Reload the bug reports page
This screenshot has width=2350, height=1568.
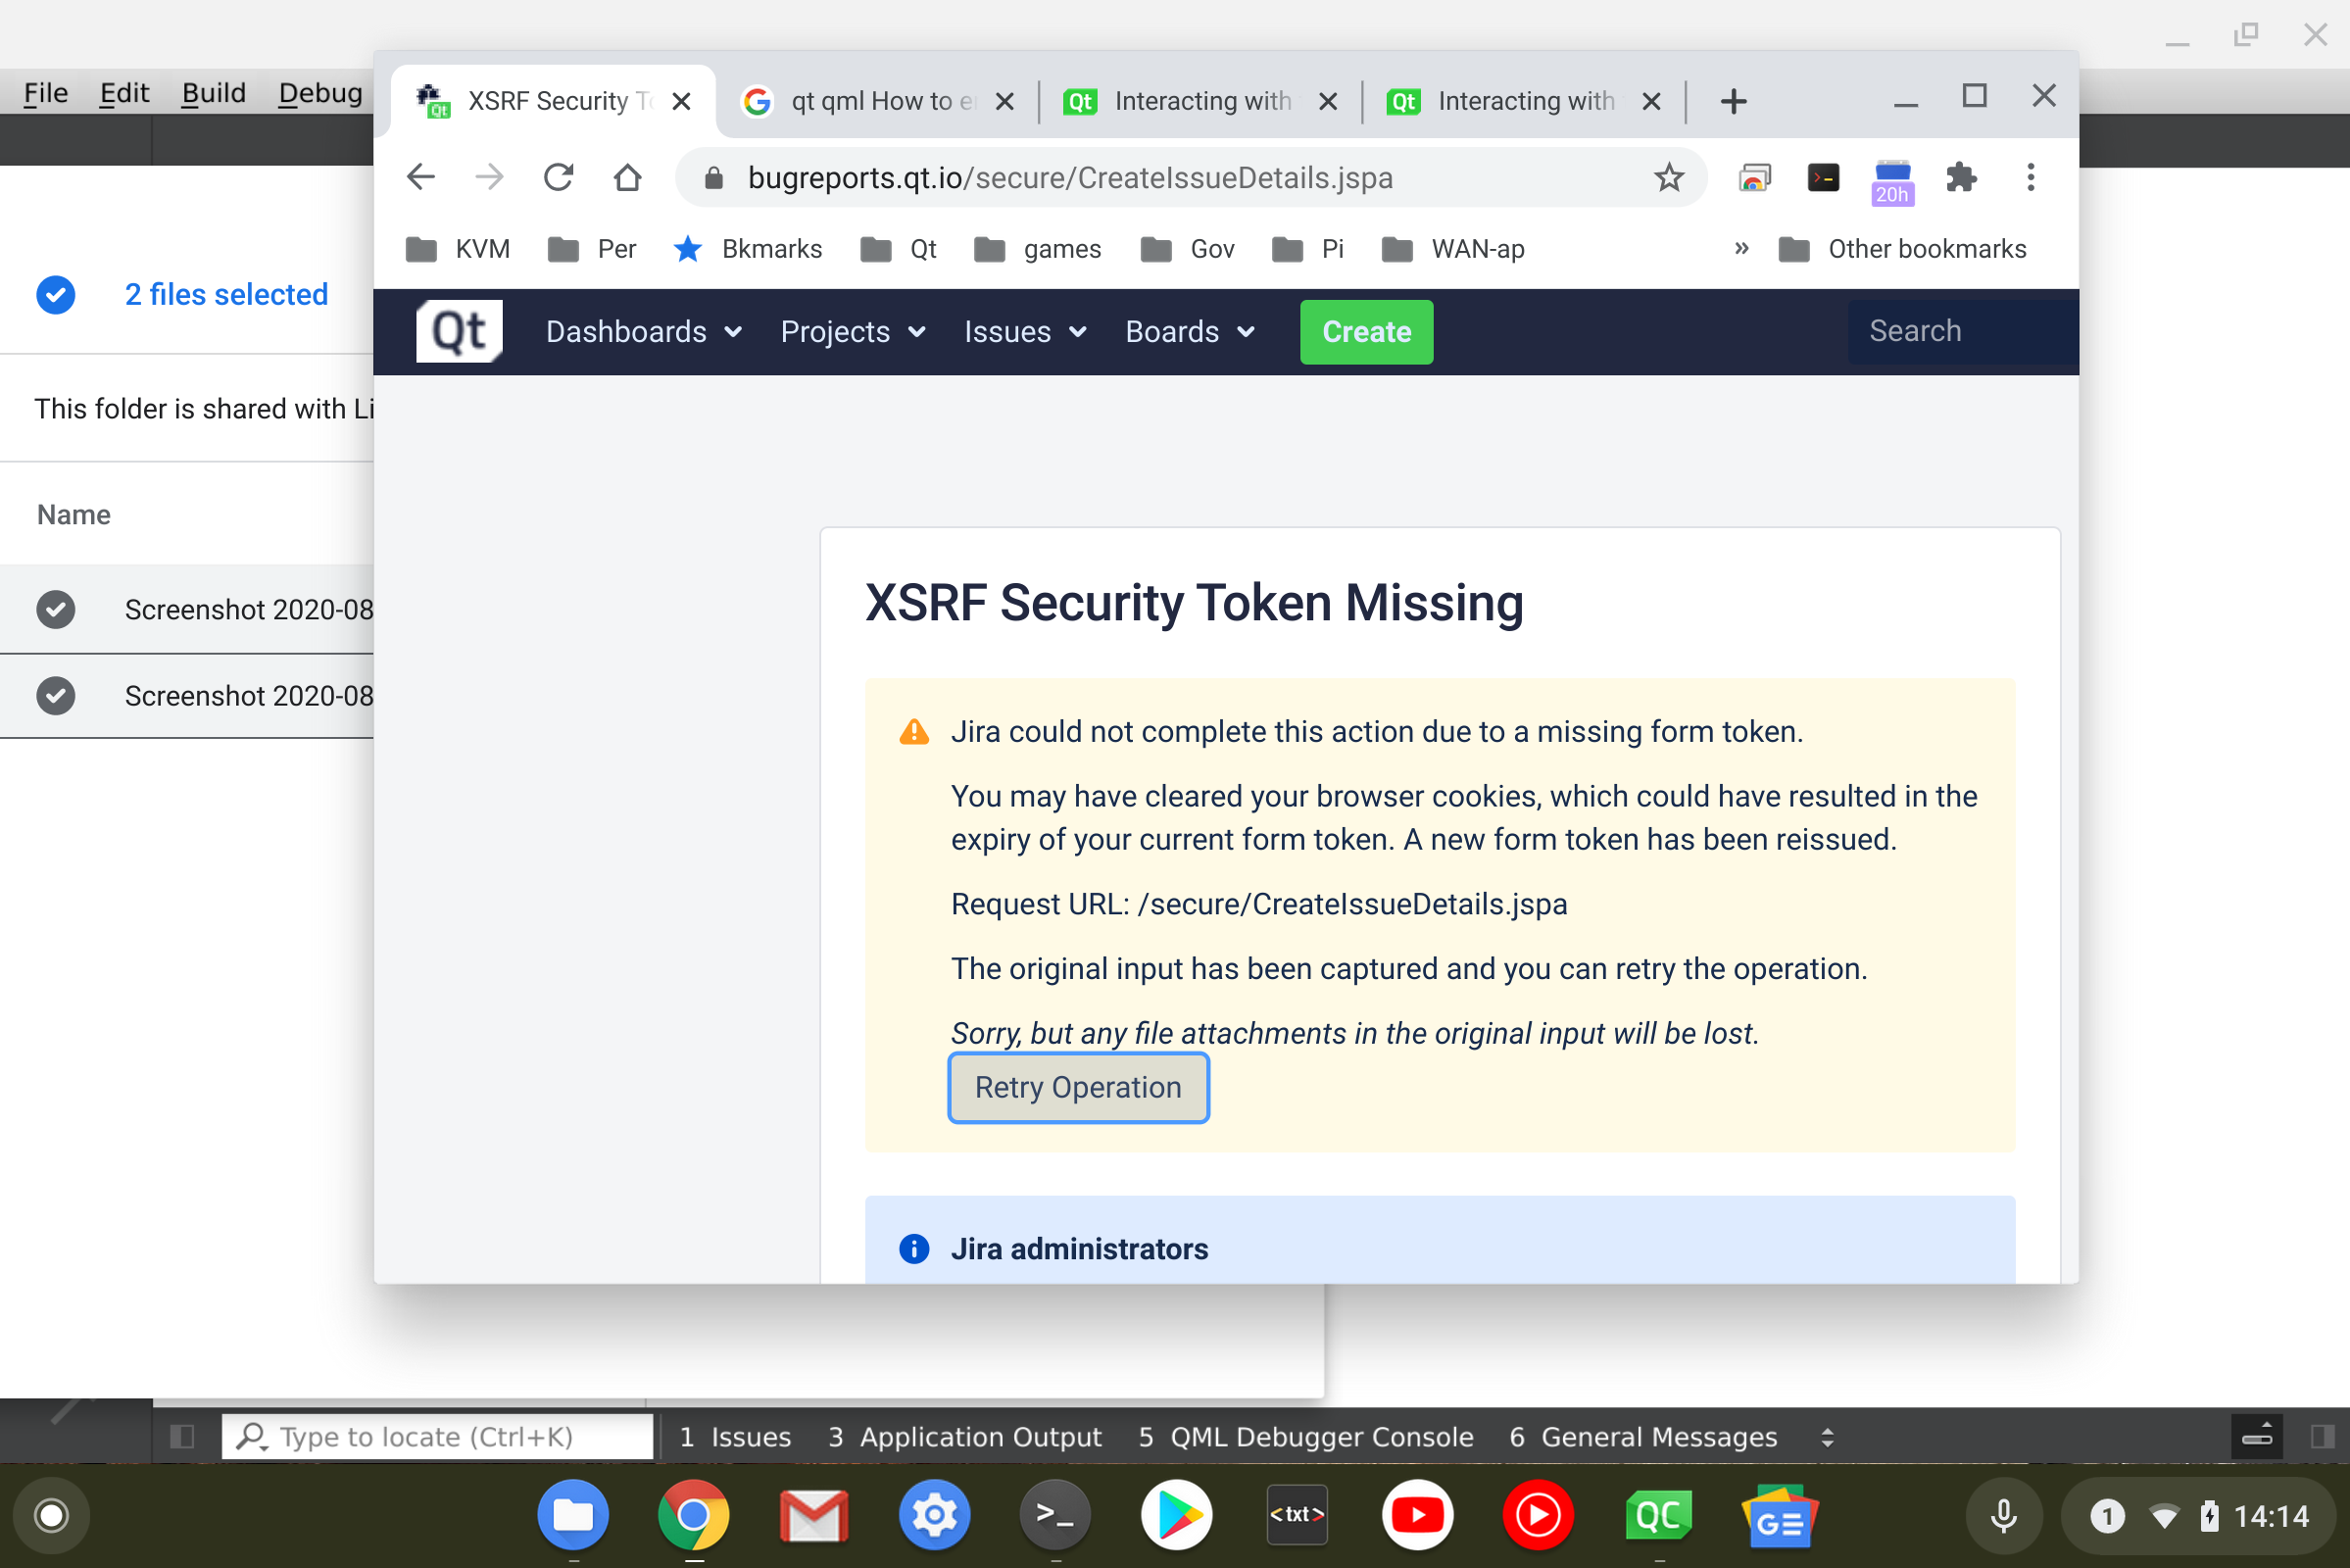[558, 178]
